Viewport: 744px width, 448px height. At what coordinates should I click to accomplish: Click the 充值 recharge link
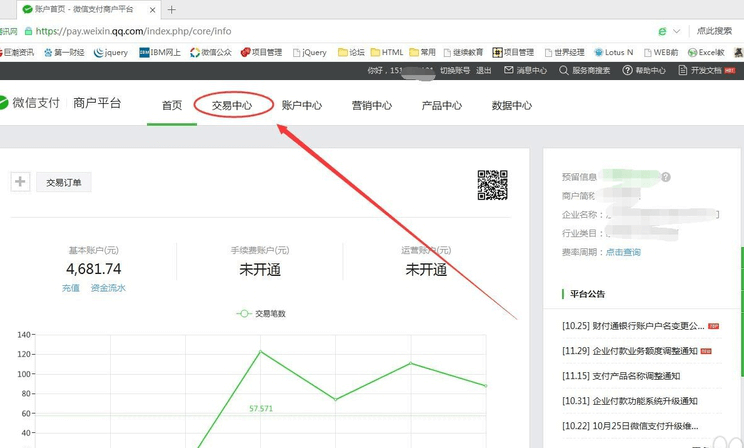point(71,288)
